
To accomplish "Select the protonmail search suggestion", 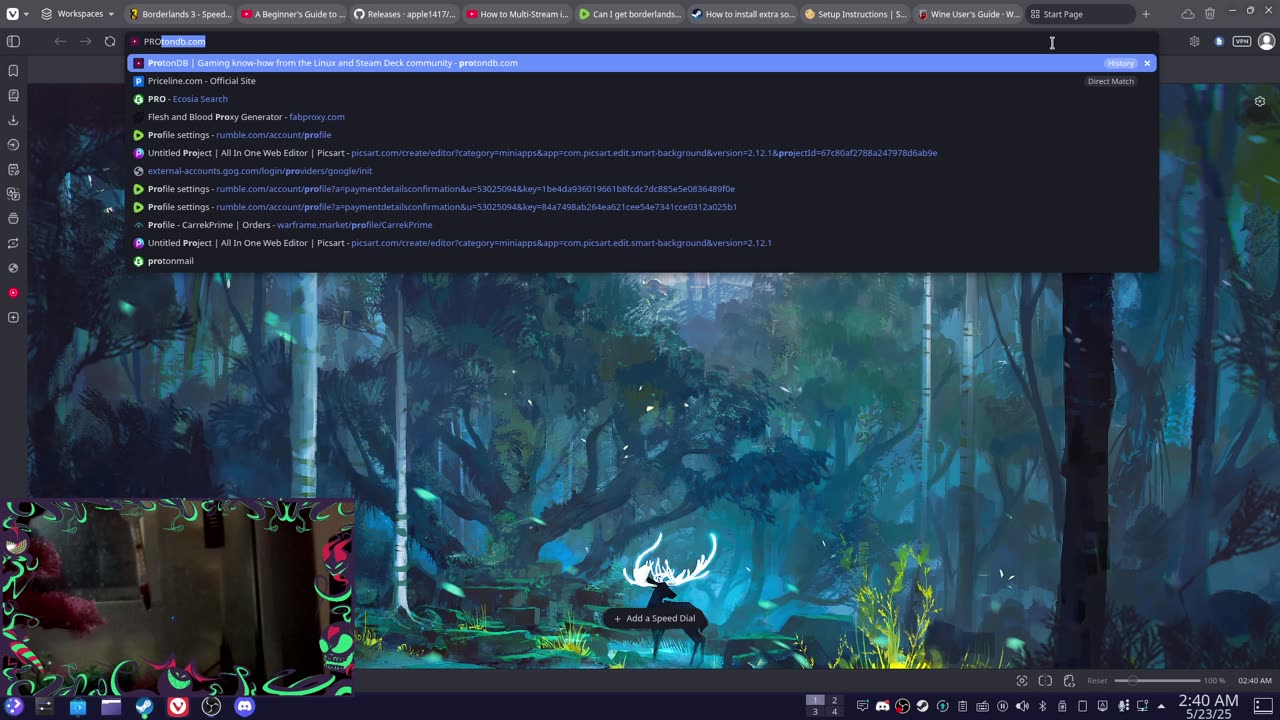I will pyautogui.click(x=641, y=261).
